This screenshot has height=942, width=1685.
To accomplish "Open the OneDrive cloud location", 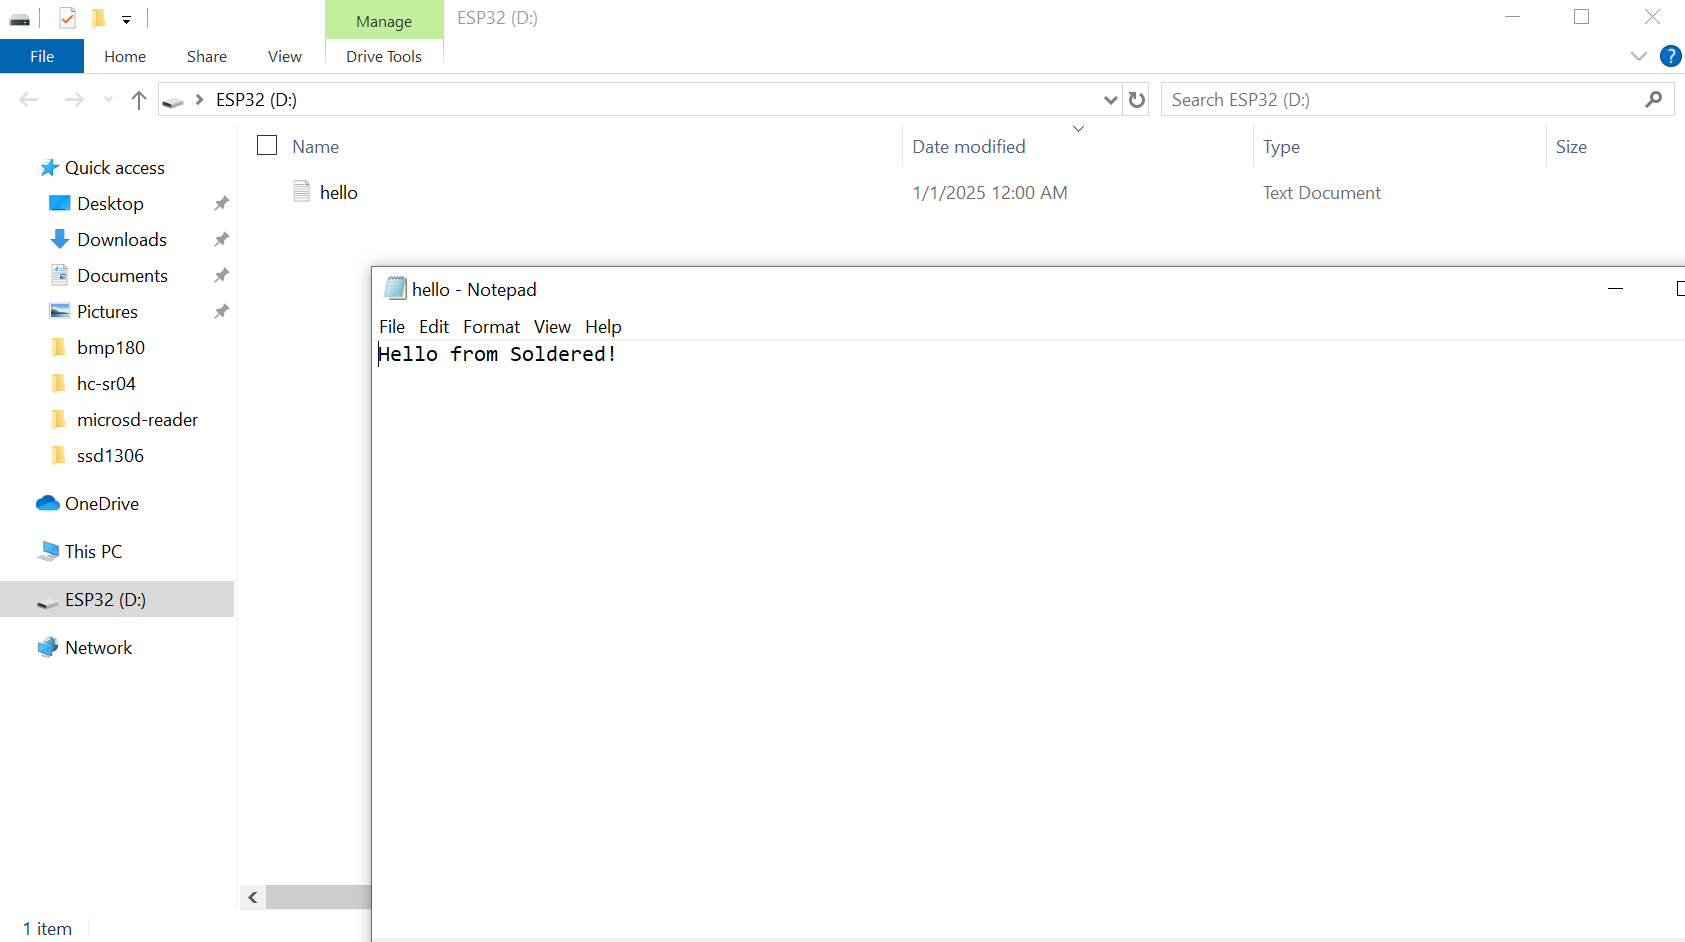I will click(101, 504).
